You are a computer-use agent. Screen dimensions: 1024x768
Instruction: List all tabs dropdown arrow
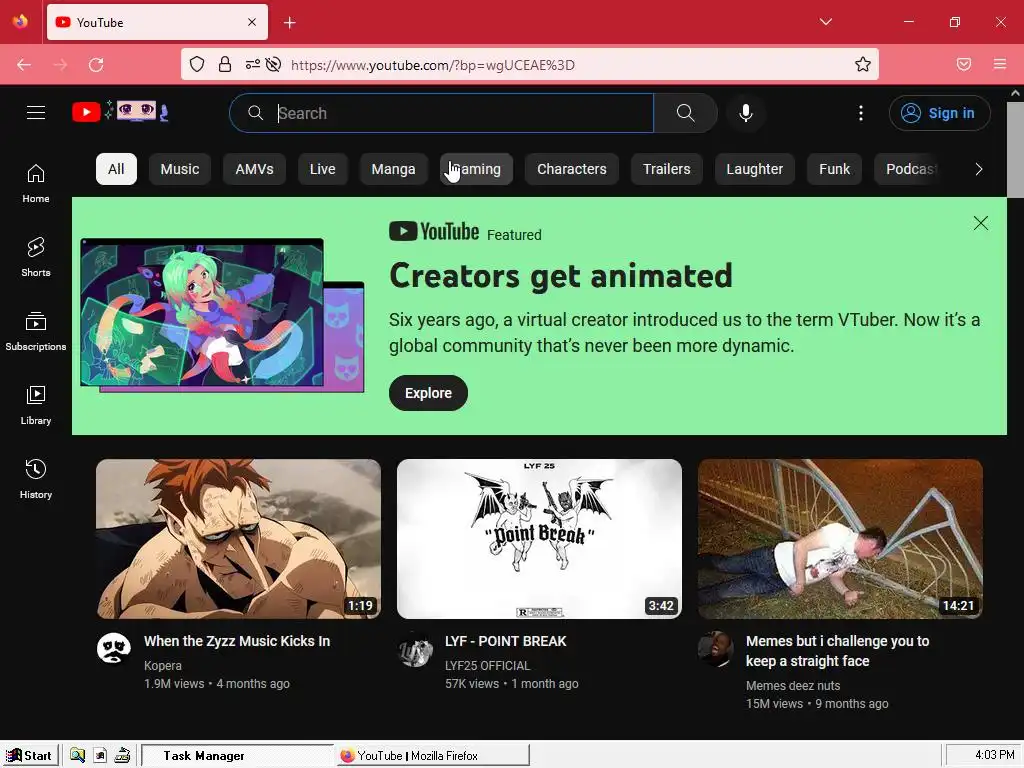tap(826, 22)
